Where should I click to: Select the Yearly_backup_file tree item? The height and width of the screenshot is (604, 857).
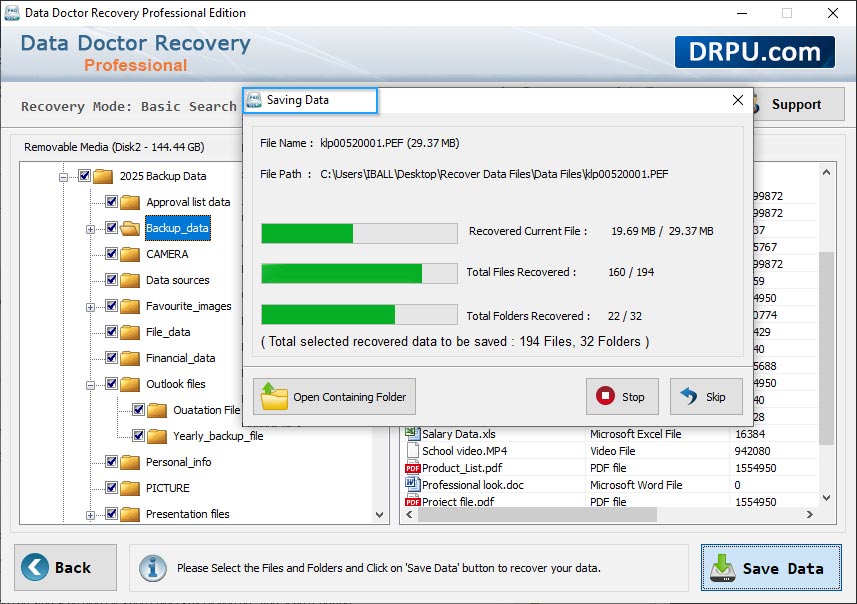tap(218, 436)
